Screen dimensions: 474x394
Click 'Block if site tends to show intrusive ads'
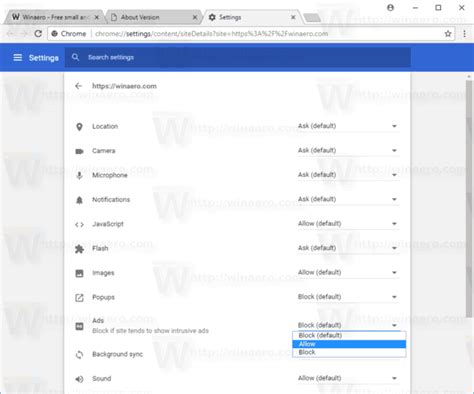[150, 331]
